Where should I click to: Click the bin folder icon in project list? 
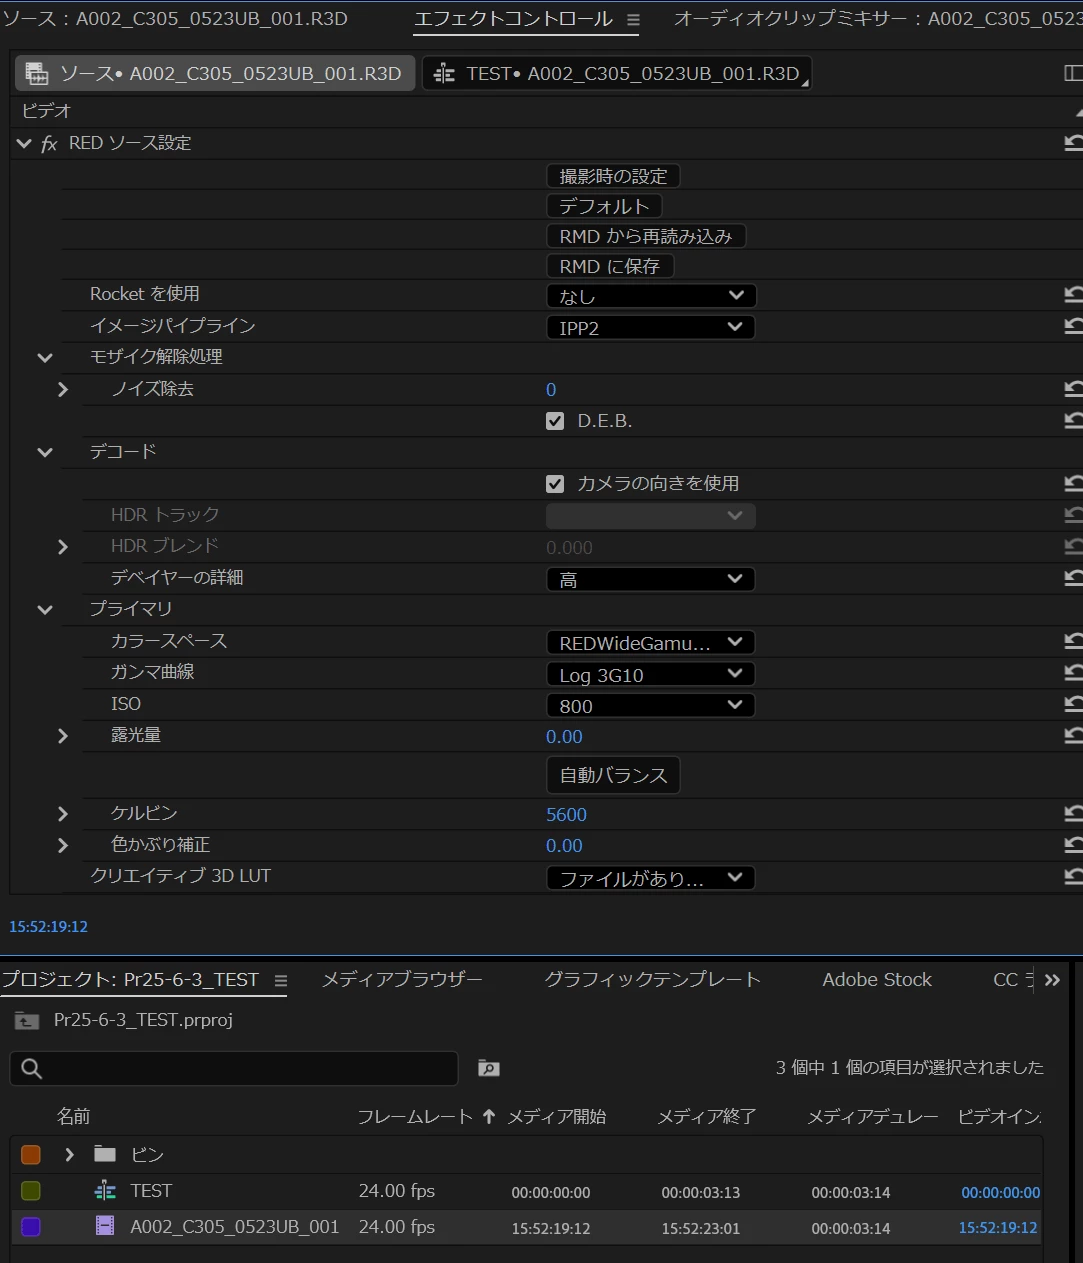[105, 1154]
